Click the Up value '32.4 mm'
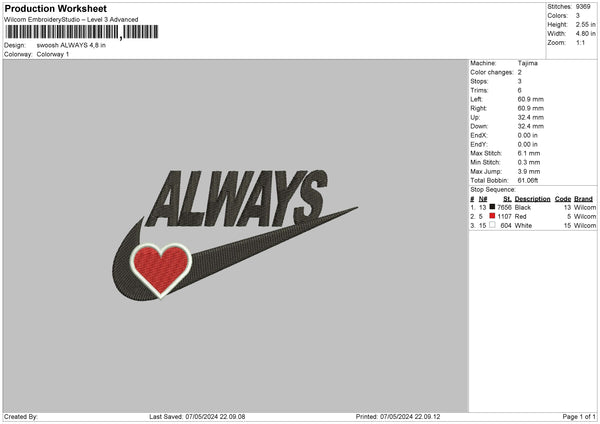 click(x=530, y=117)
